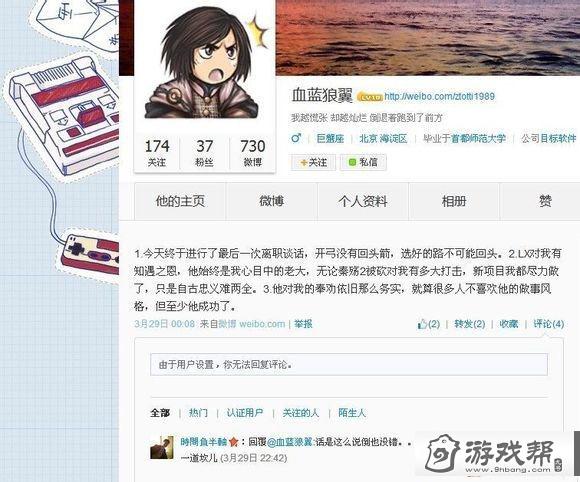Collapse the 评论(4) comments section
This screenshot has width=580, height=482.
549,324
